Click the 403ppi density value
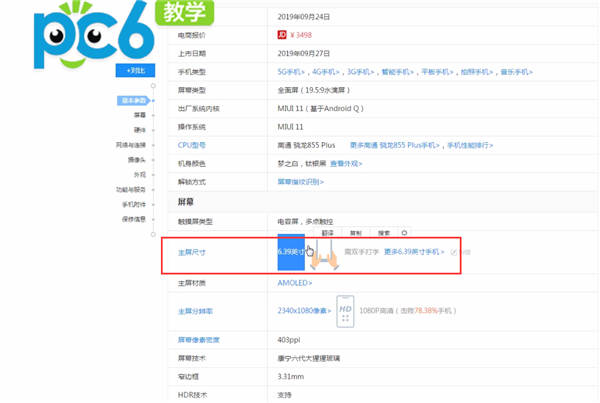This screenshot has height=403, width=600. click(289, 340)
